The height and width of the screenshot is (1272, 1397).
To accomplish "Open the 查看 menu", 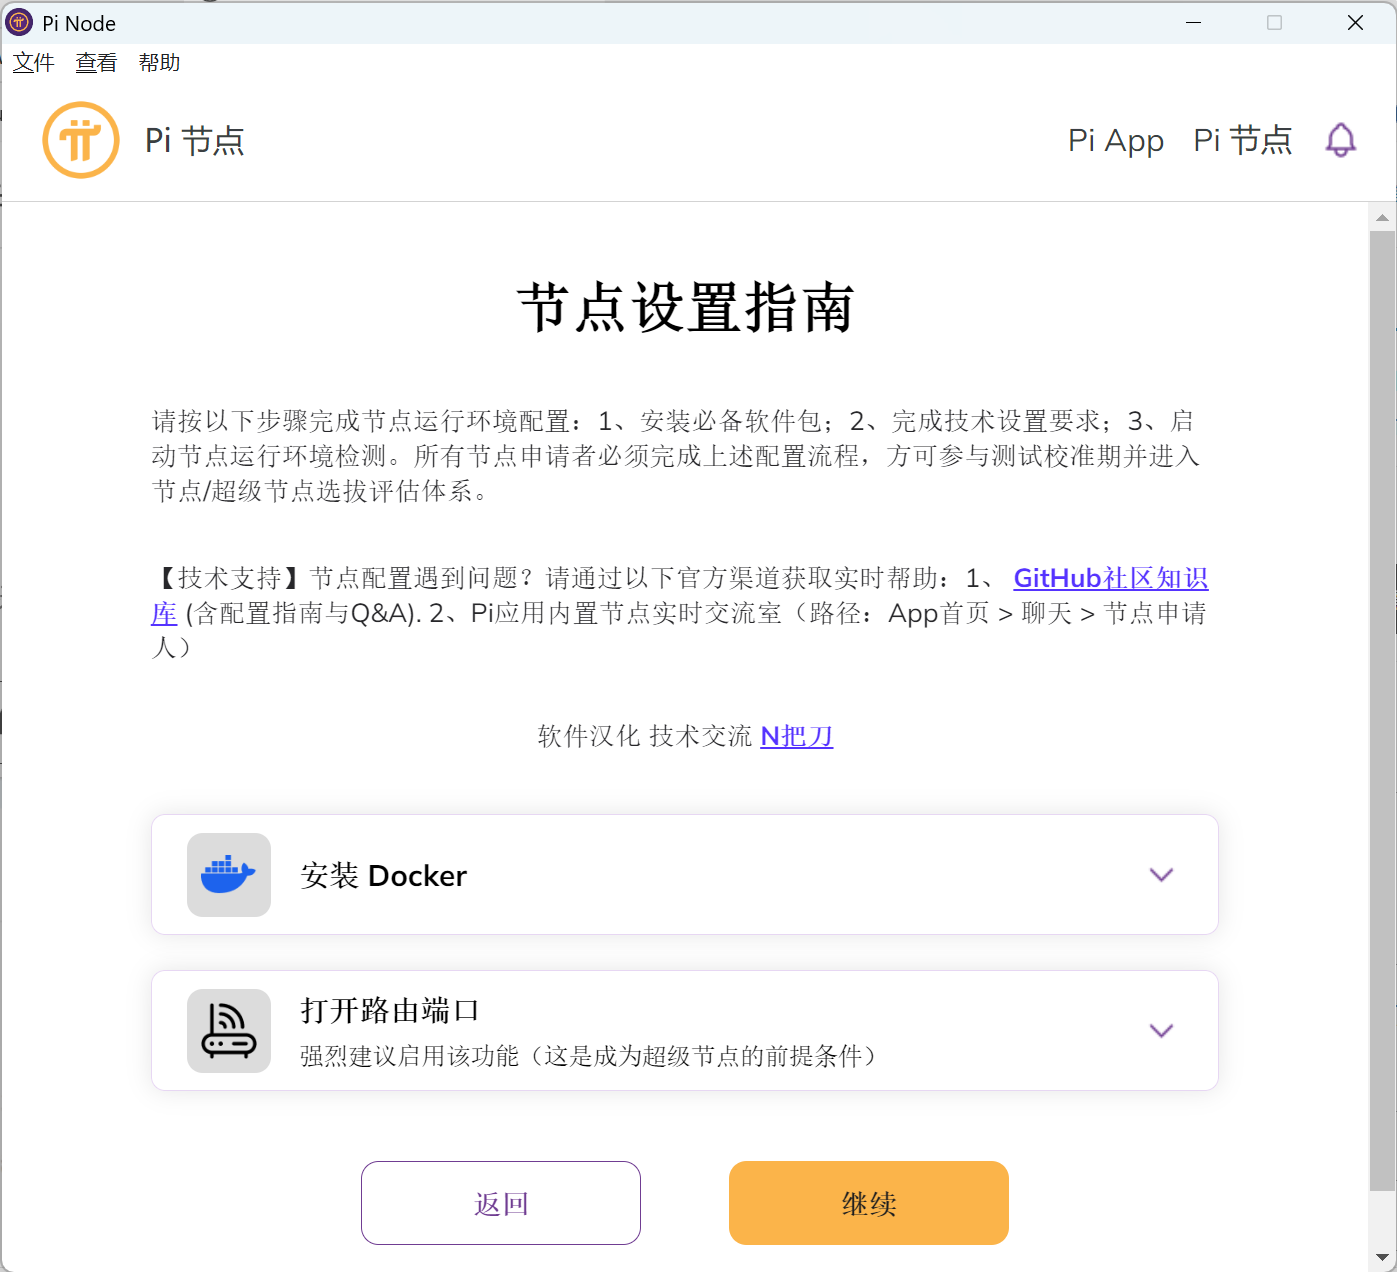I will coord(96,63).
